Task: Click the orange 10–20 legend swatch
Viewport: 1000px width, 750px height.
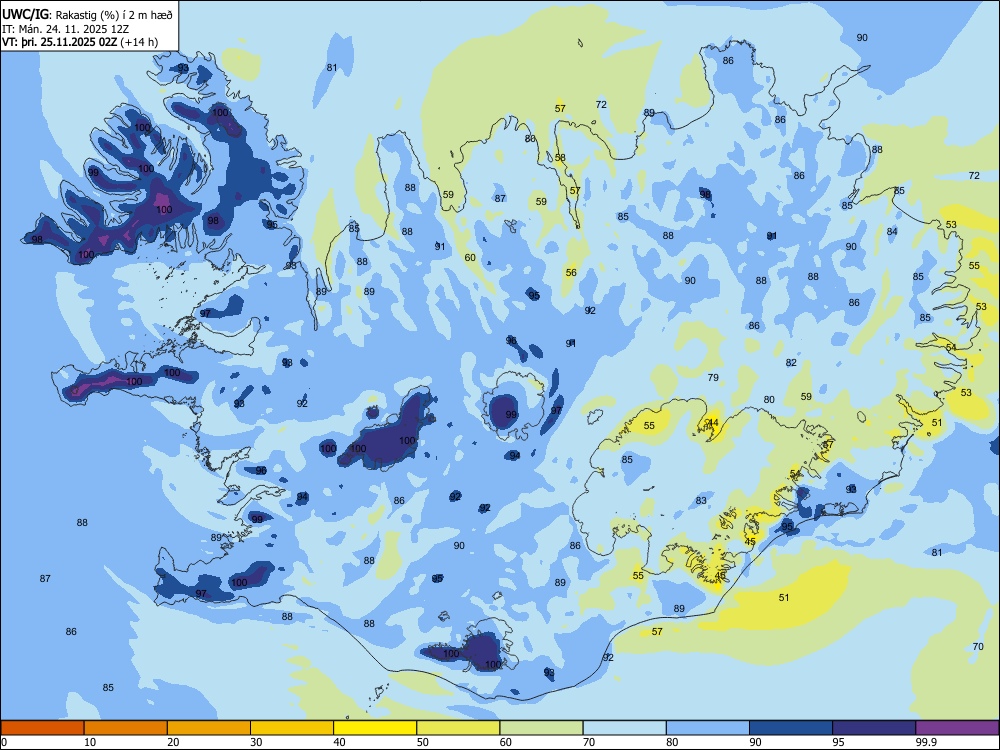Action: tap(126, 728)
